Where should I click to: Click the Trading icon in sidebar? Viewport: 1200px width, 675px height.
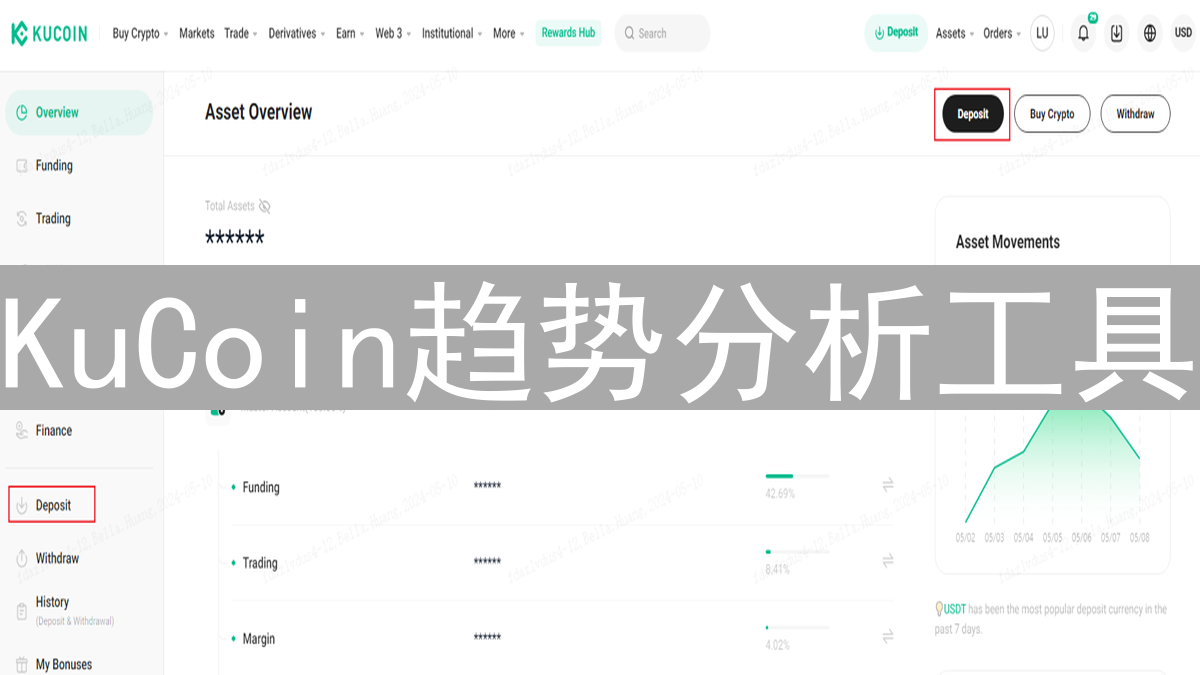coord(22,219)
